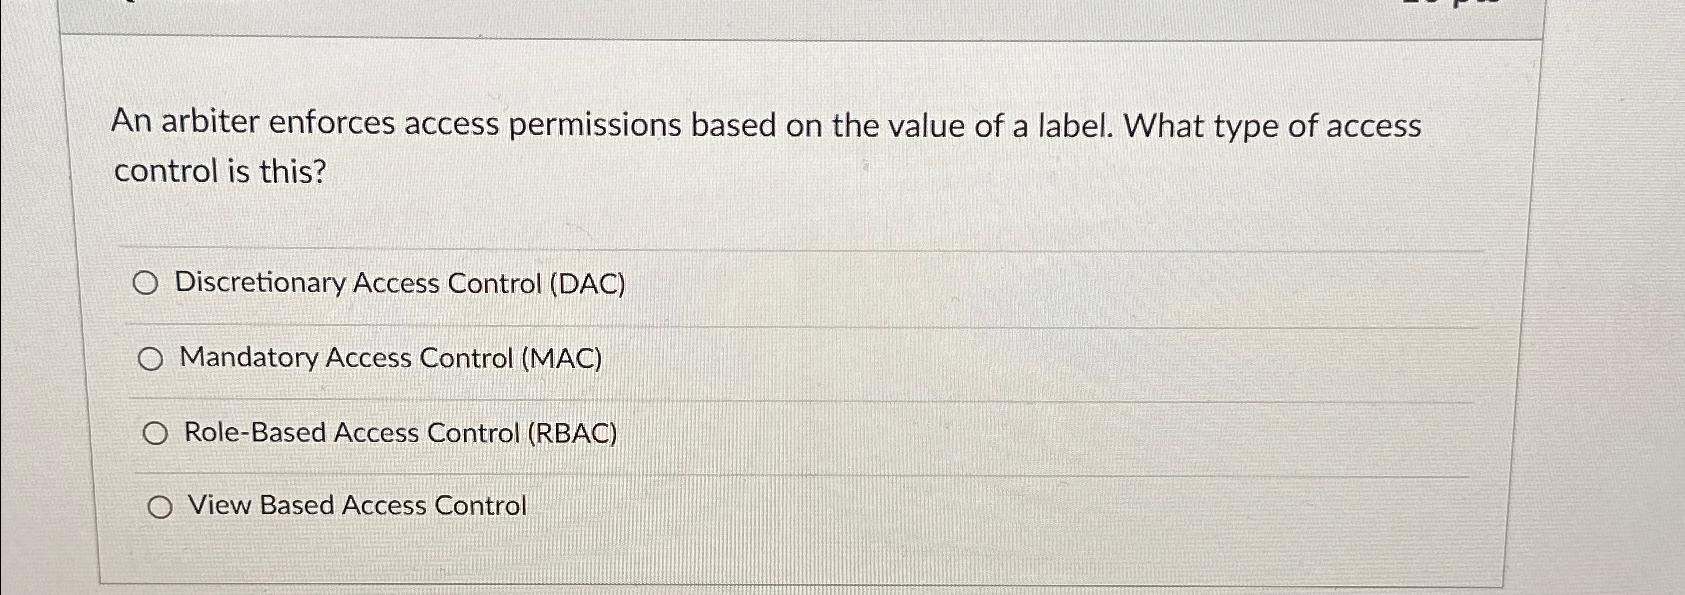Select the Discretionary Access Control (DAC) radio button
The height and width of the screenshot is (595, 1685).
click(x=146, y=285)
